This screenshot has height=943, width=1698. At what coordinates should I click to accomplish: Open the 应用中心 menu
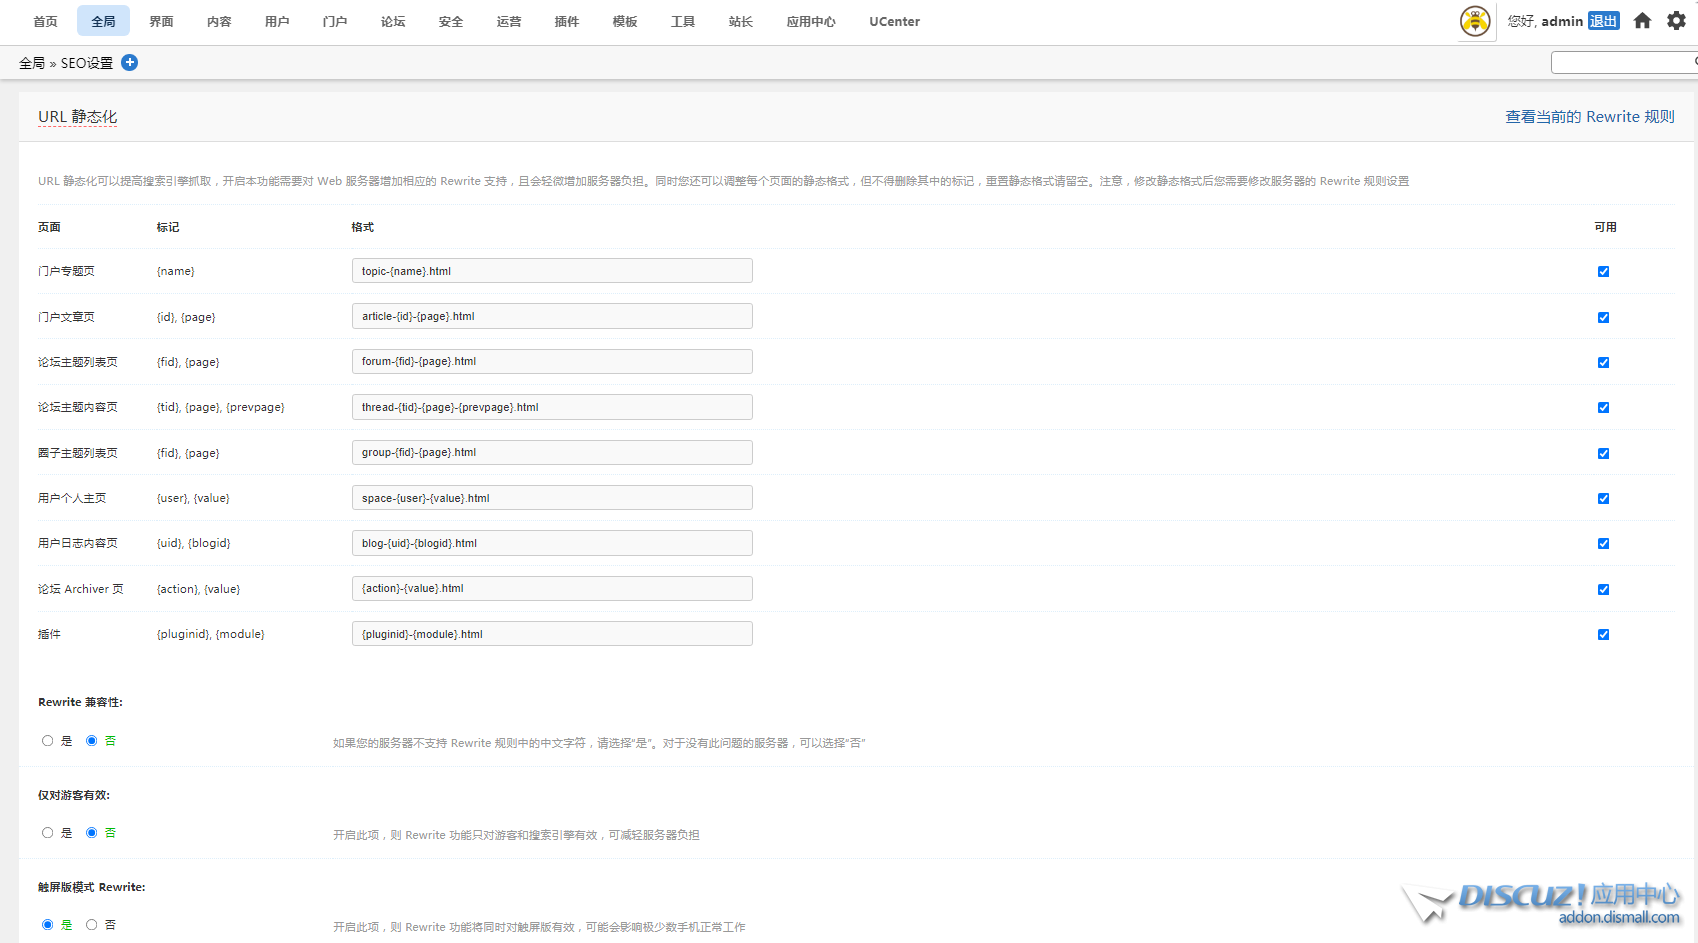pos(810,21)
